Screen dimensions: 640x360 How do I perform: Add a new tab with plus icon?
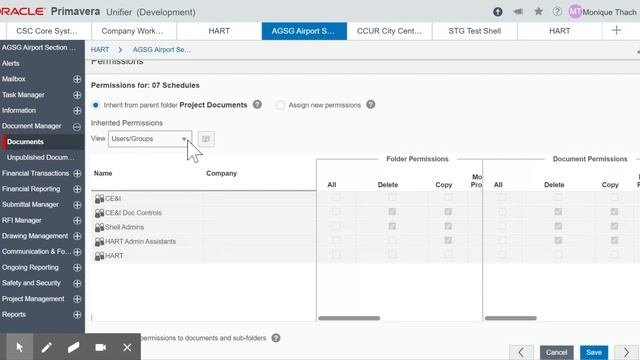tap(616, 30)
